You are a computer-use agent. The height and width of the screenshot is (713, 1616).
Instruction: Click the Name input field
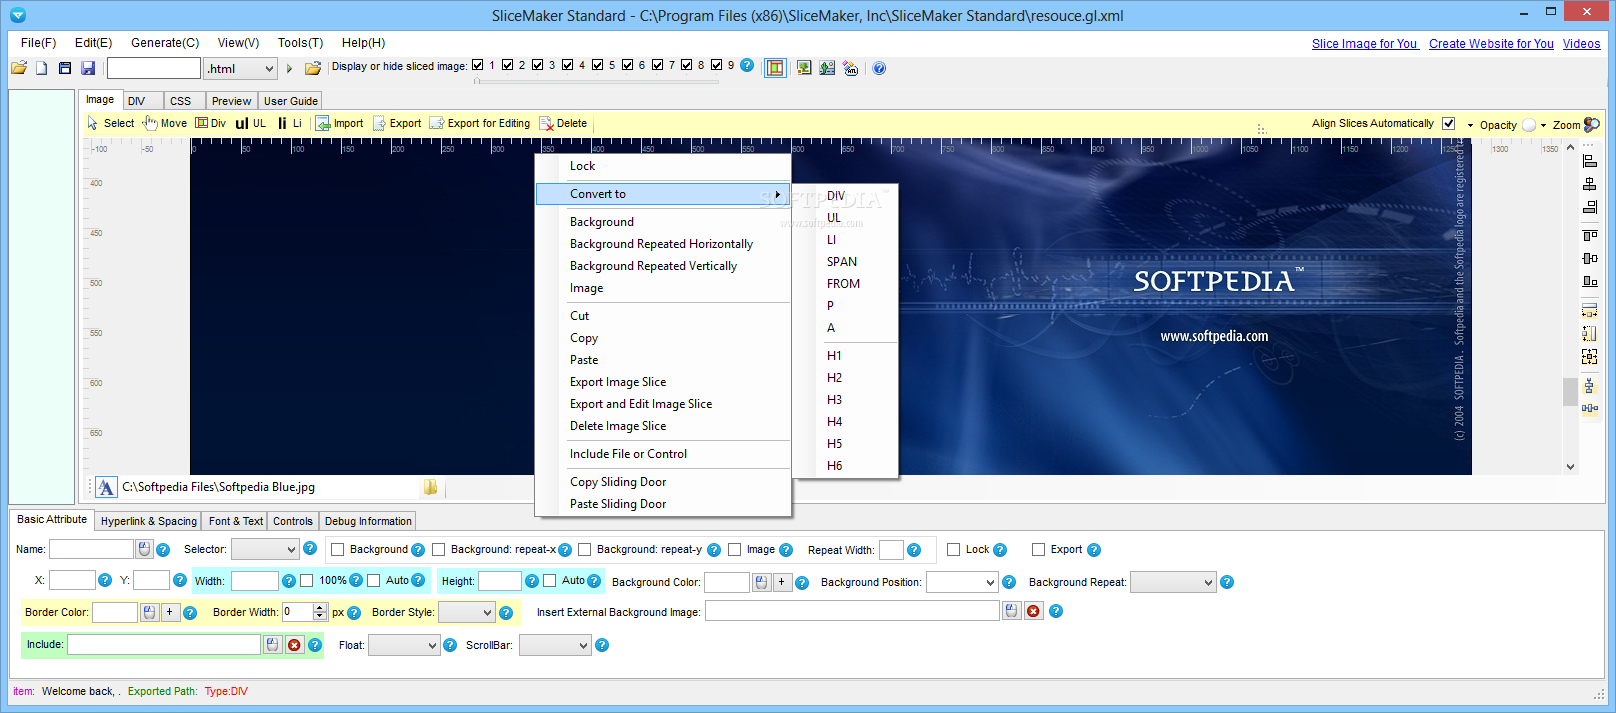[x=91, y=549]
